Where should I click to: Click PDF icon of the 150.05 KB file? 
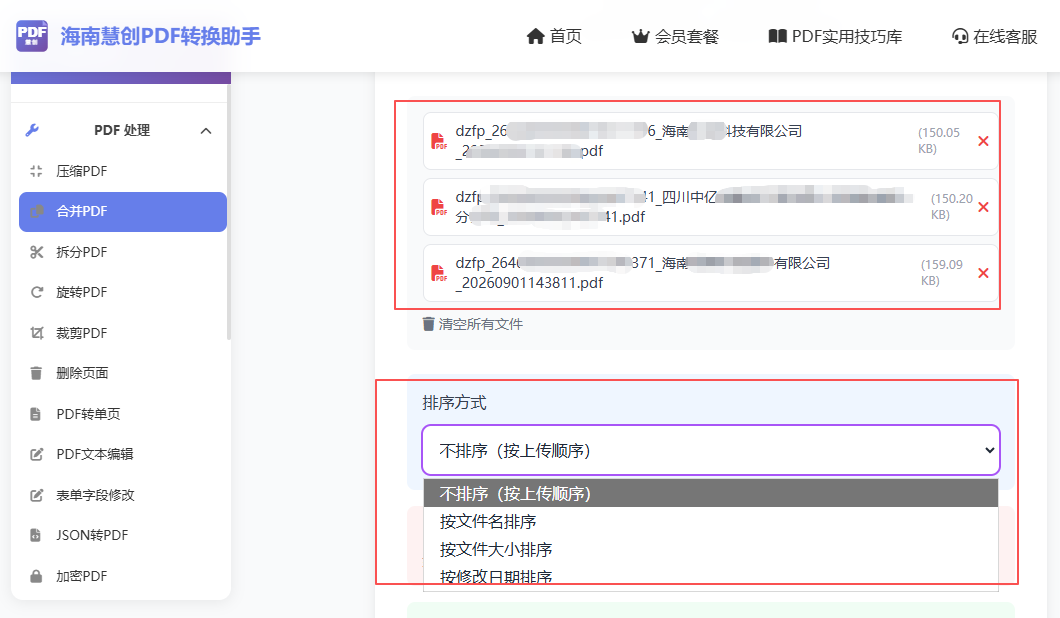(439, 141)
